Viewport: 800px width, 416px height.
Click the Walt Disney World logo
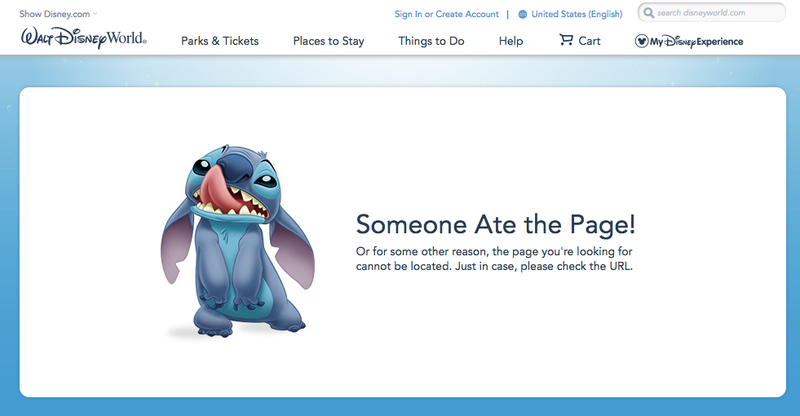pyautogui.click(x=84, y=38)
